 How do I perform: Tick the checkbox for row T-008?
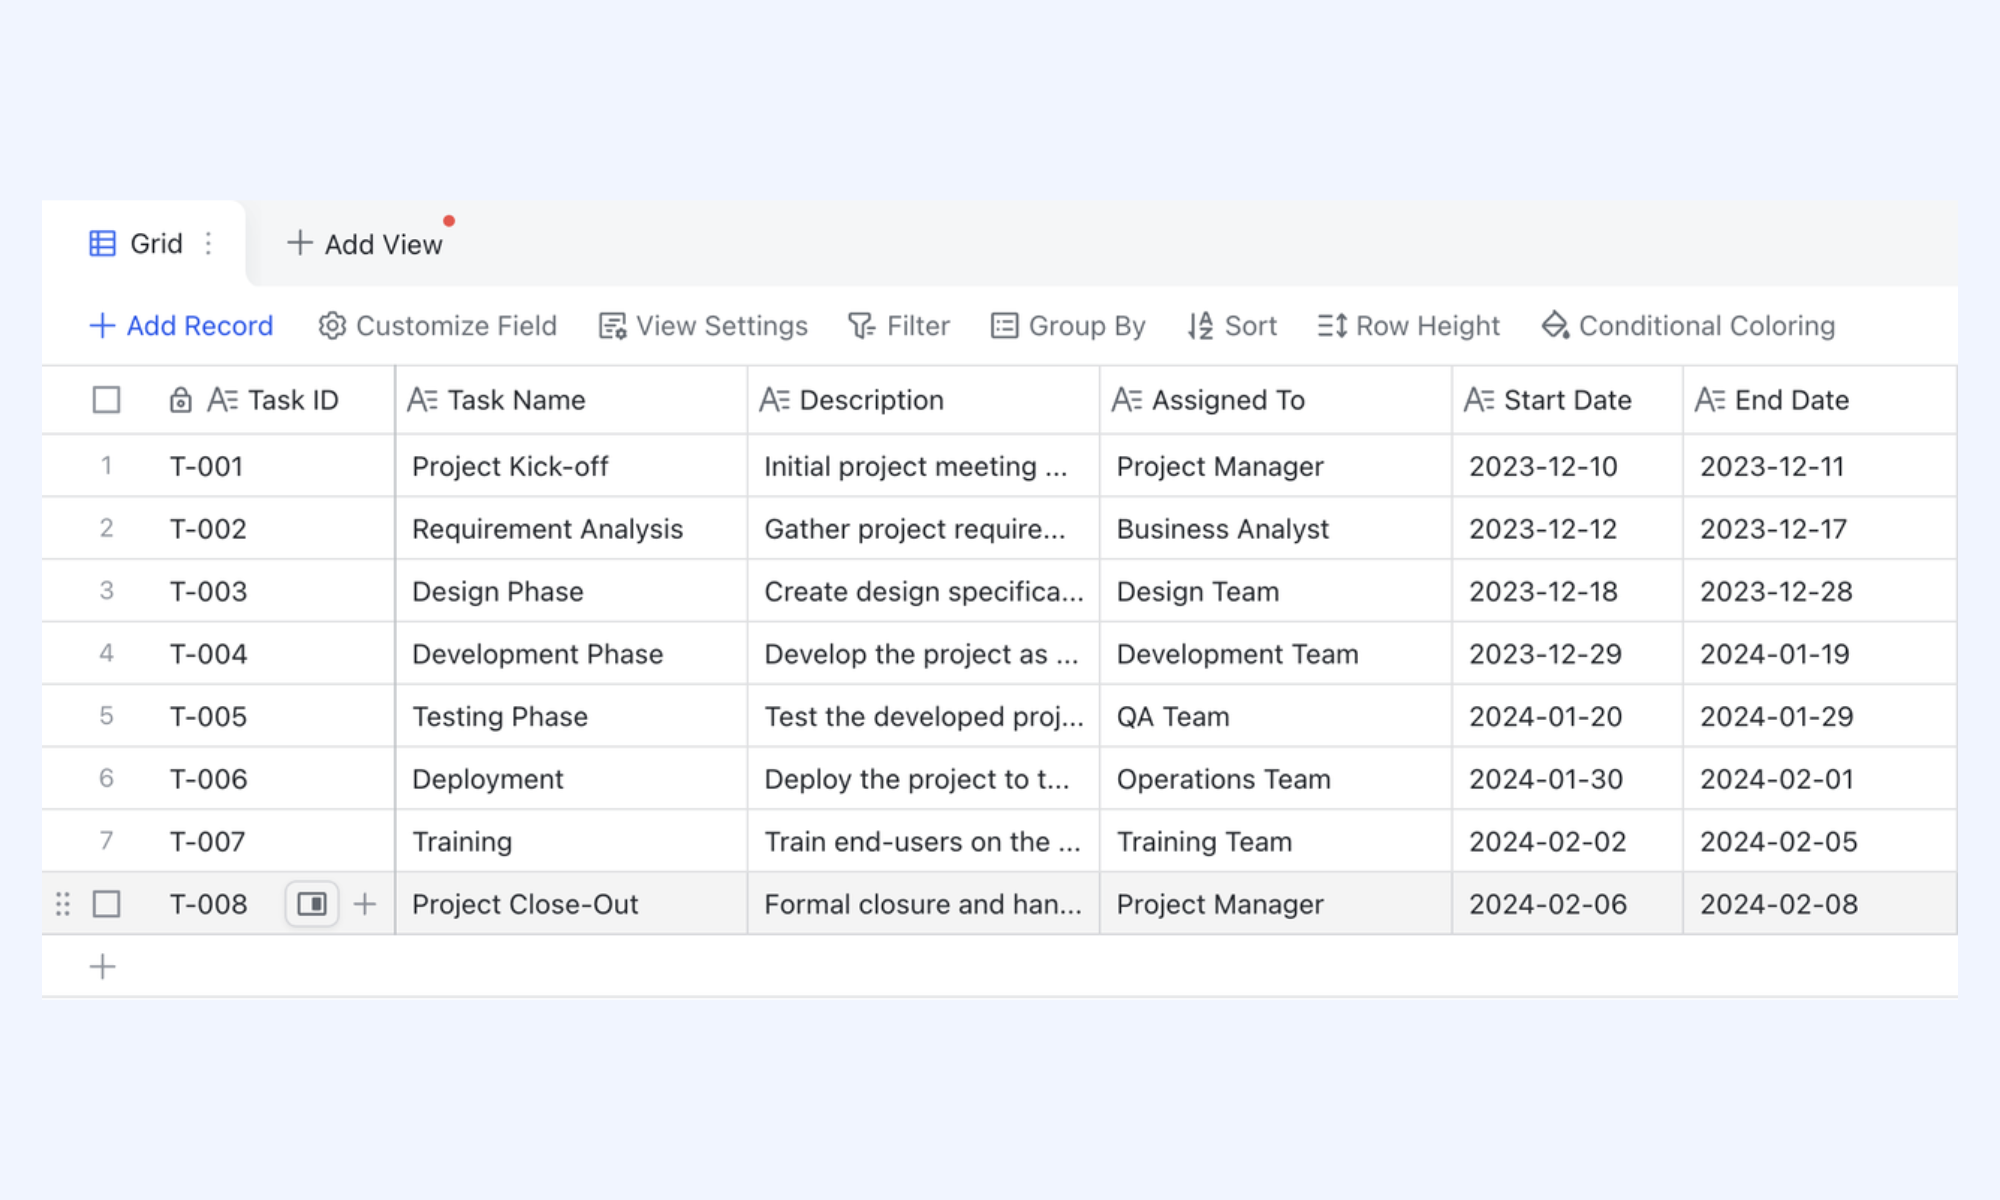pyautogui.click(x=106, y=904)
